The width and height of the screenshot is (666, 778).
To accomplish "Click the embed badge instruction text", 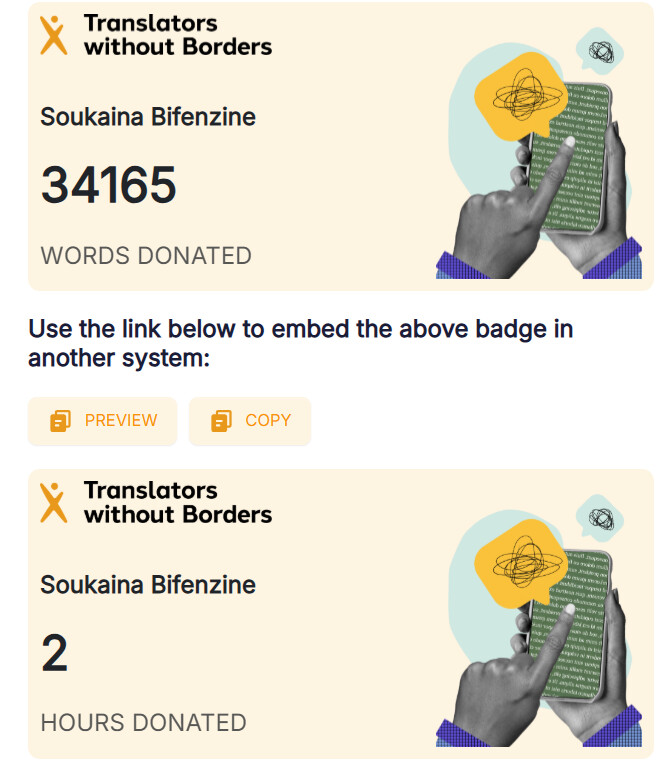I will [x=300, y=343].
